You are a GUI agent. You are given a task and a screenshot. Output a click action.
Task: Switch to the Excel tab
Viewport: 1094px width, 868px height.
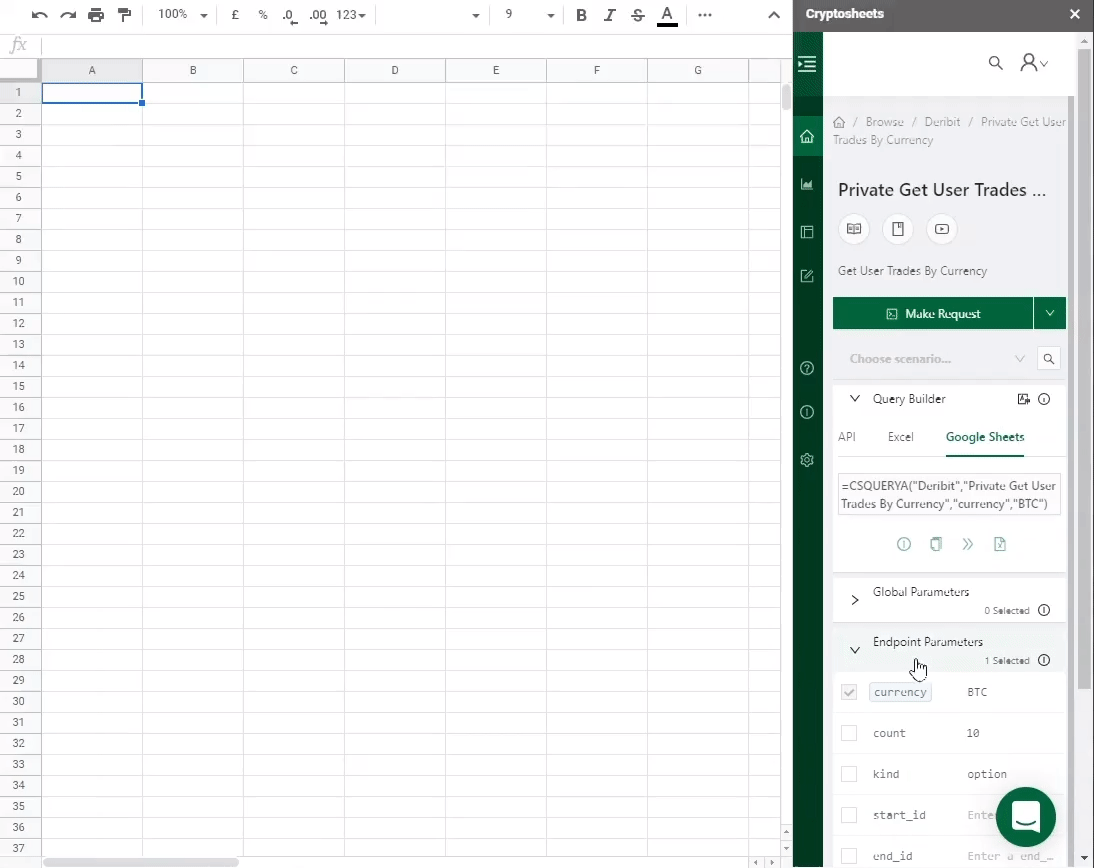900,437
